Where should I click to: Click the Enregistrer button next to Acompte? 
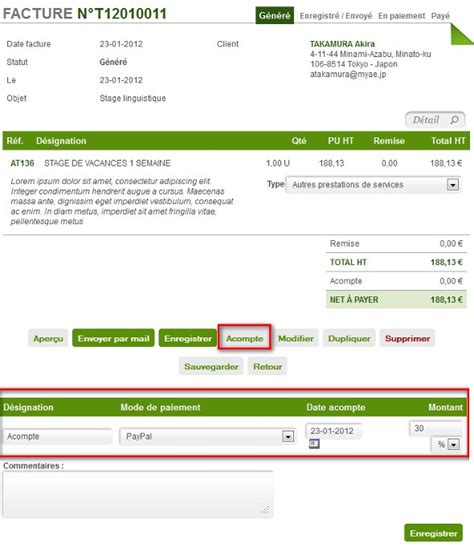188,338
